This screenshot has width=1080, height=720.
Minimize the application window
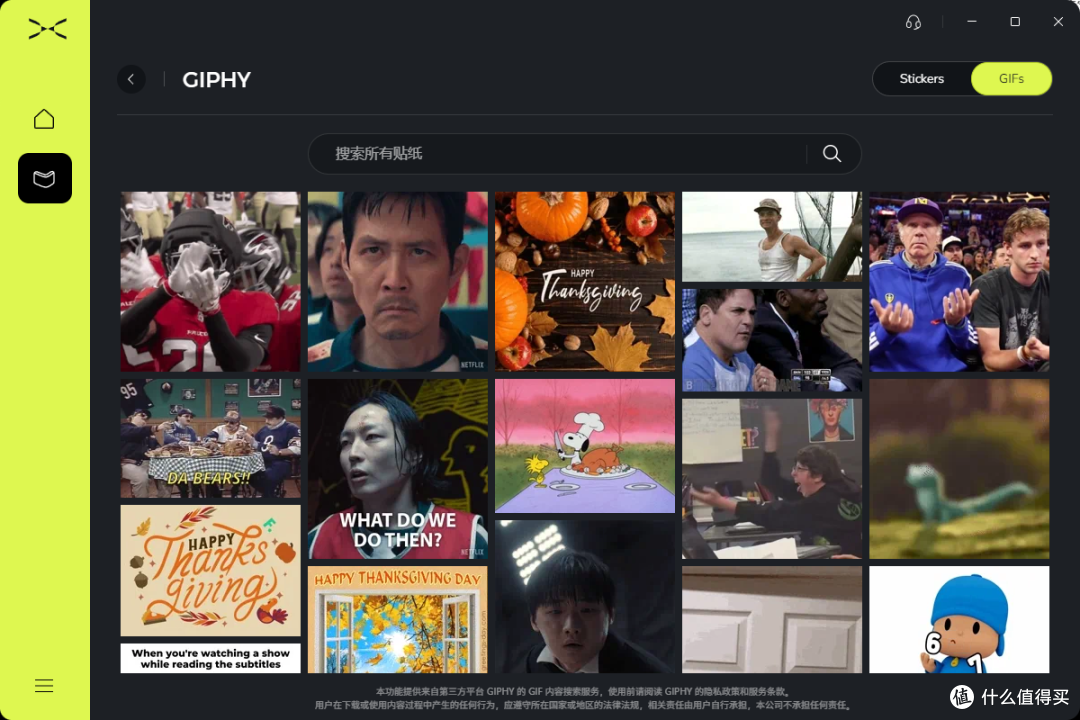click(x=972, y=22)
